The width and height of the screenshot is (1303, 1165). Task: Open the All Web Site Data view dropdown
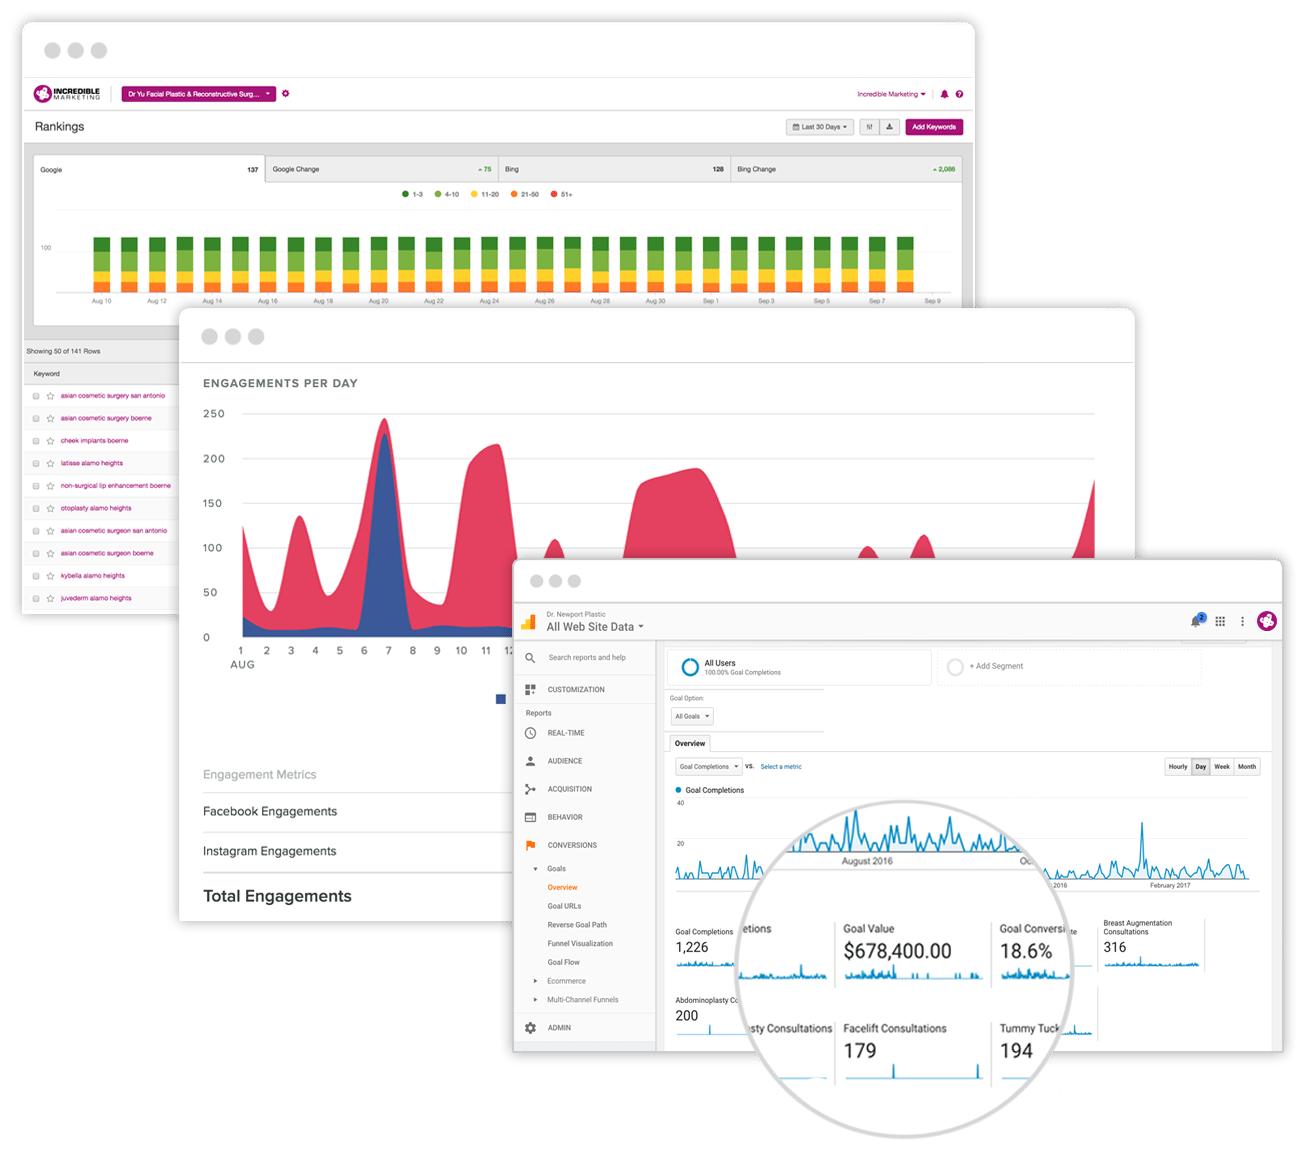pos(595,627)
